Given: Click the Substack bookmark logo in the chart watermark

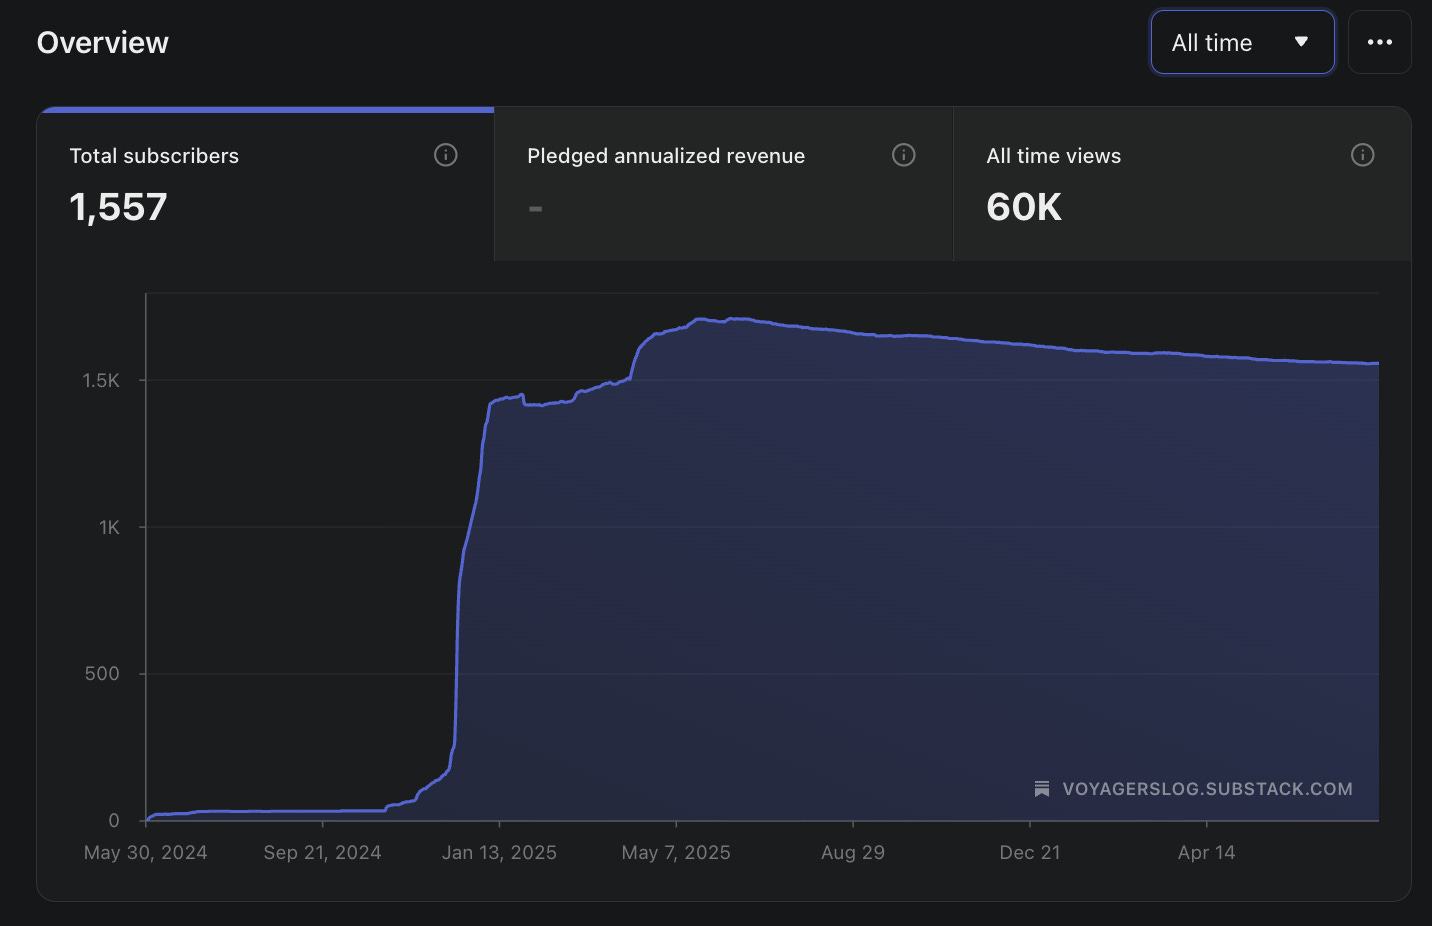Looking at the screenshot, I should coord(1042,789).
